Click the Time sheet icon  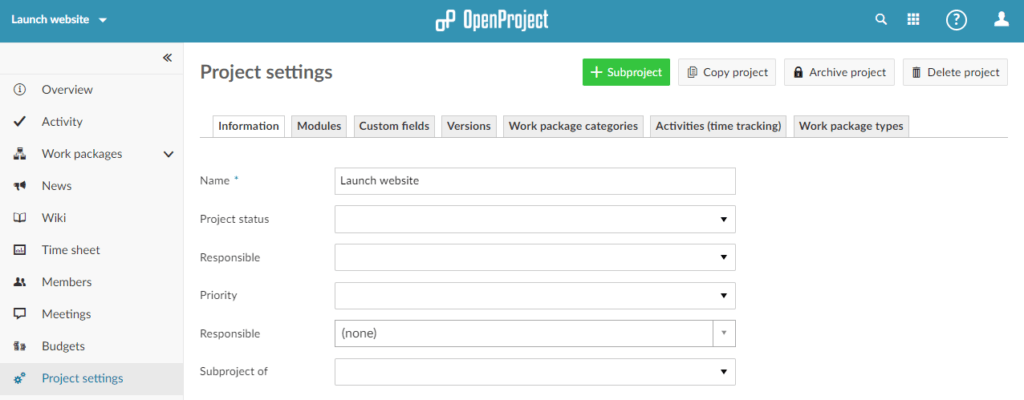click(20, 250)
